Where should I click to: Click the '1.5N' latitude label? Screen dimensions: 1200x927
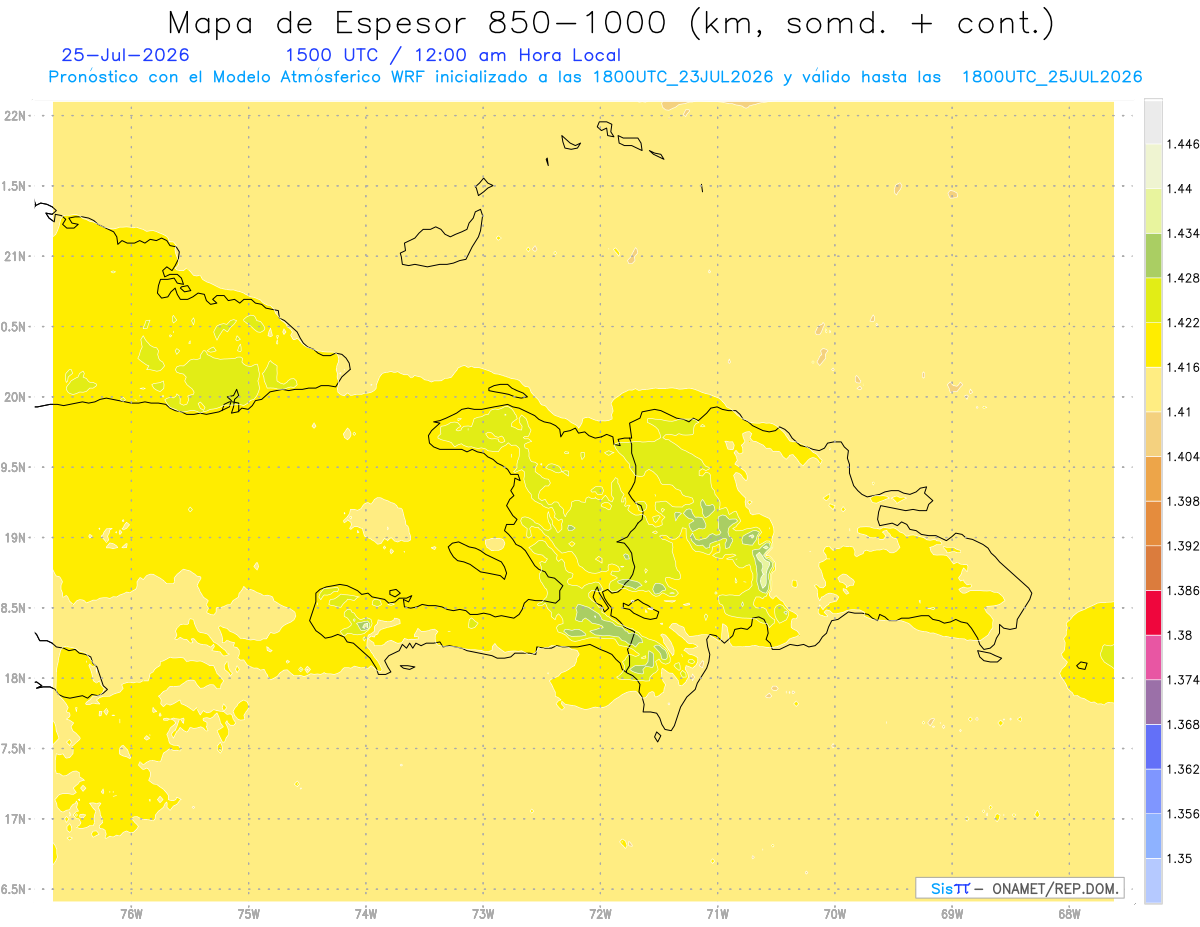click(x=15, y=186)
